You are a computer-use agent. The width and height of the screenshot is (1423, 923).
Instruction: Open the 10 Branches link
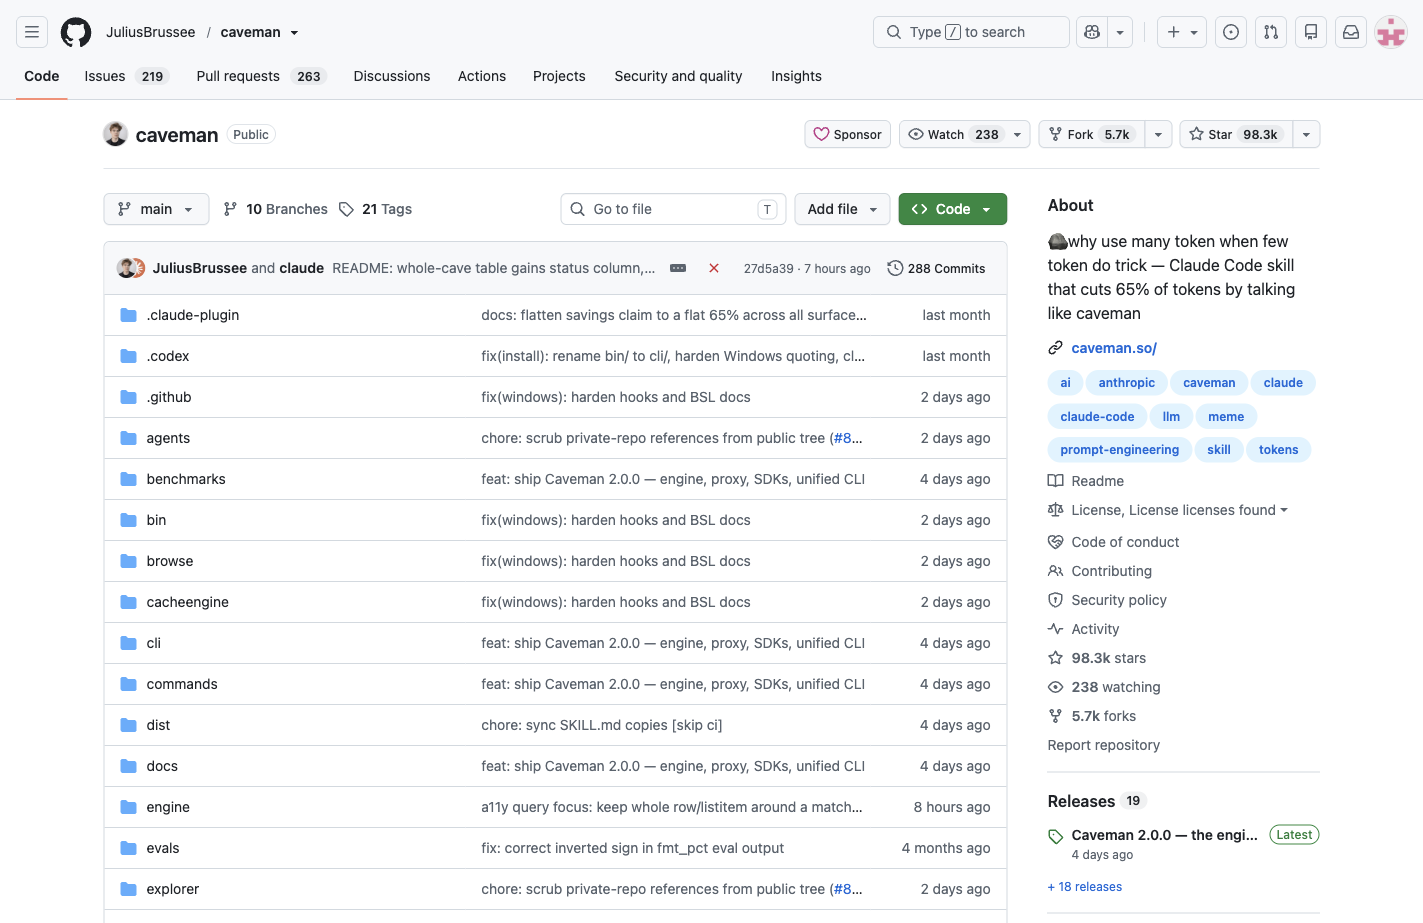click(x=275, y=209)
